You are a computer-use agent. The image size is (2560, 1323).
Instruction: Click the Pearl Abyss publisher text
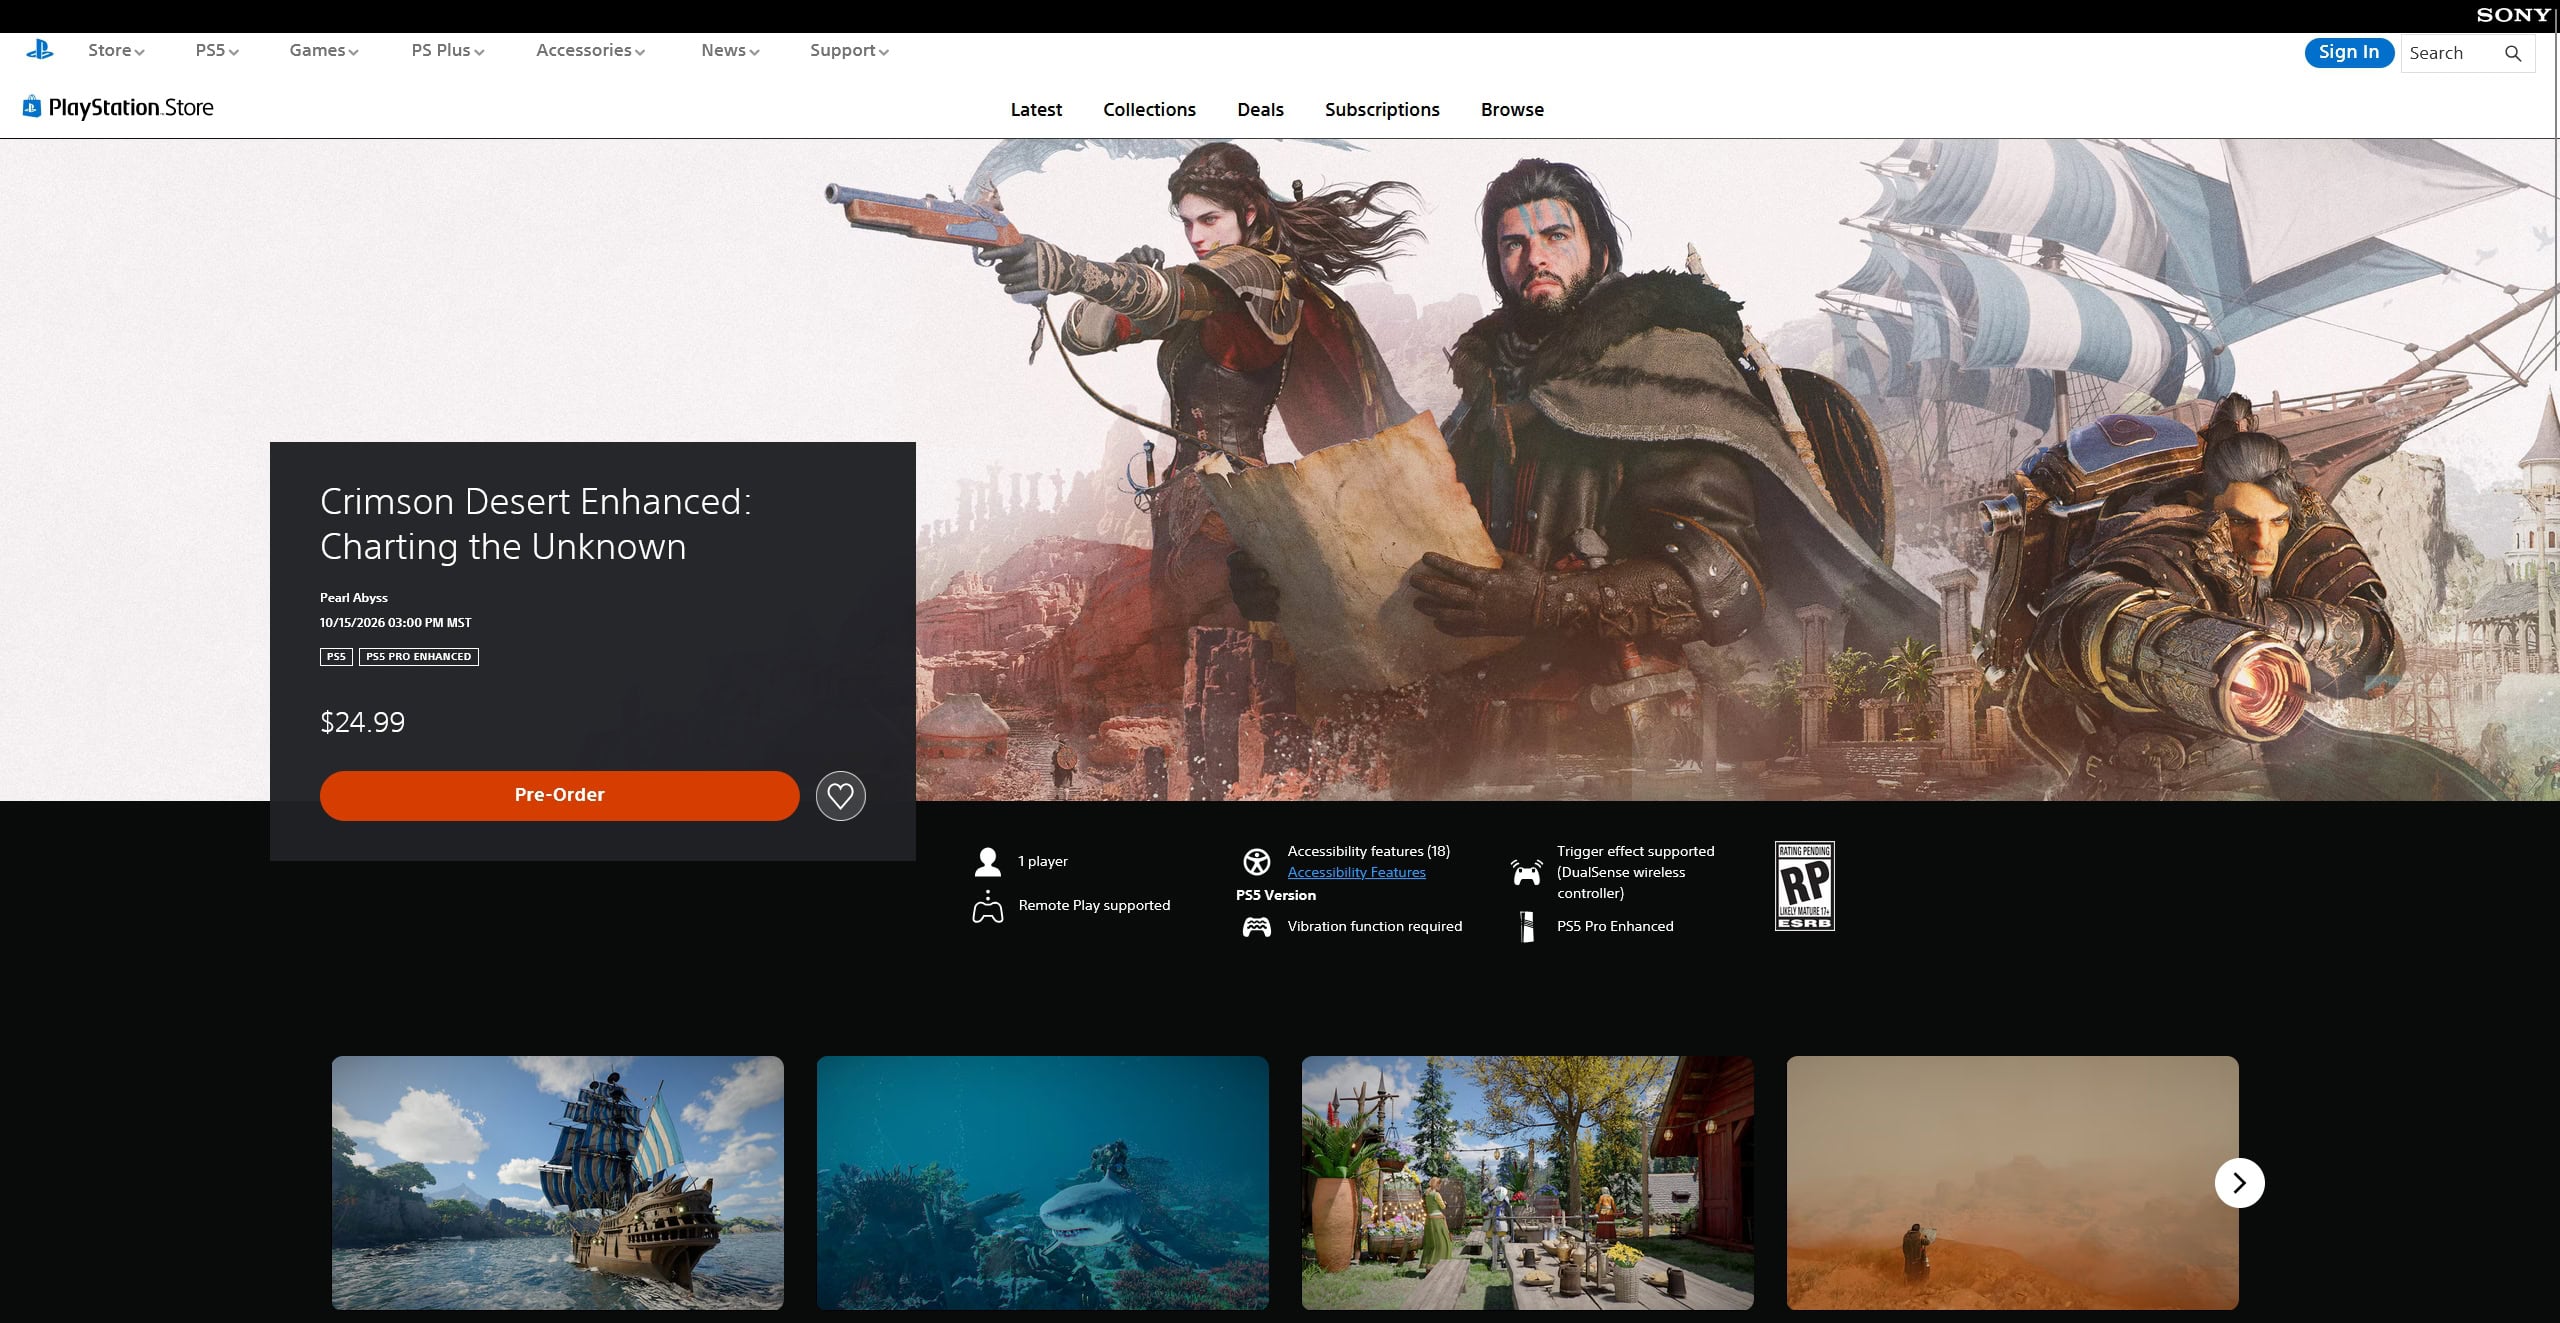click(x=354, y=598)
